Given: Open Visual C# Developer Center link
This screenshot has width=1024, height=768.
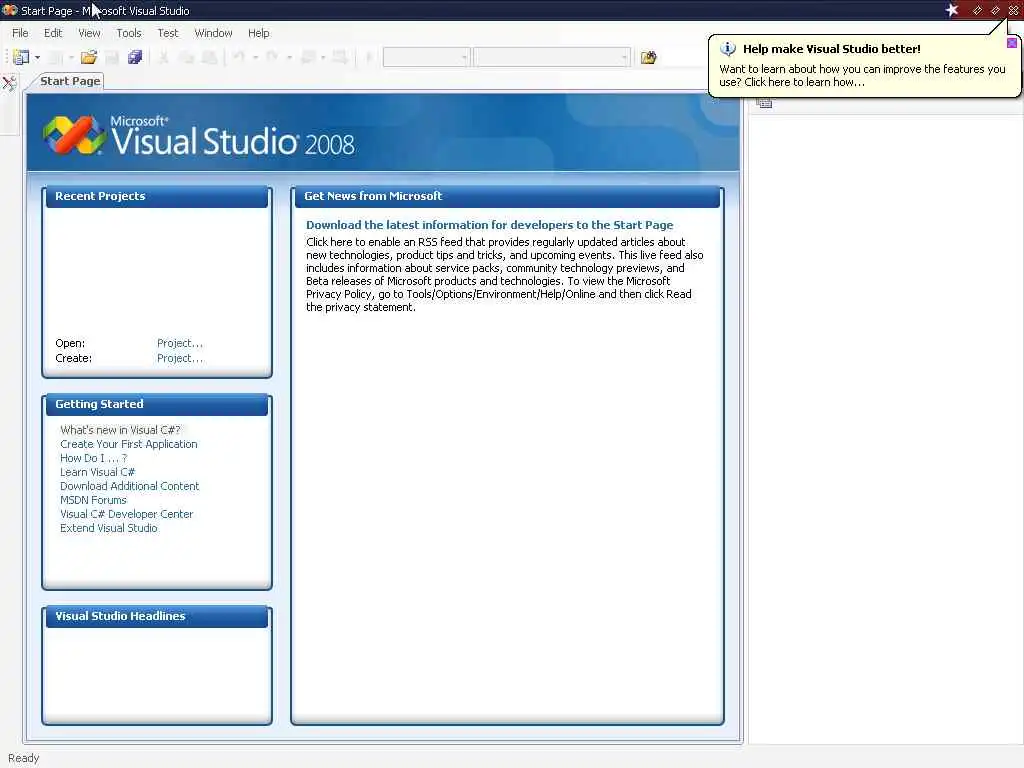Looking at the screenshot, I should tap(127, 515).
